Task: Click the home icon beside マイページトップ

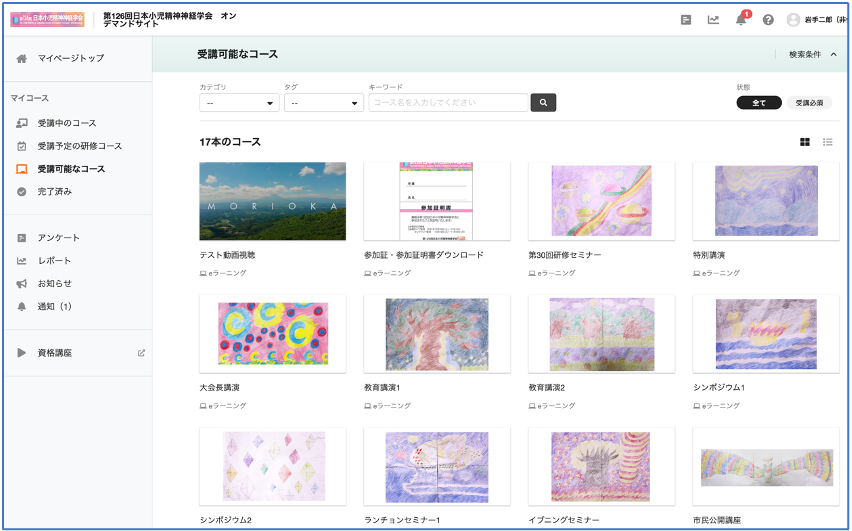Action: (22, 59)
